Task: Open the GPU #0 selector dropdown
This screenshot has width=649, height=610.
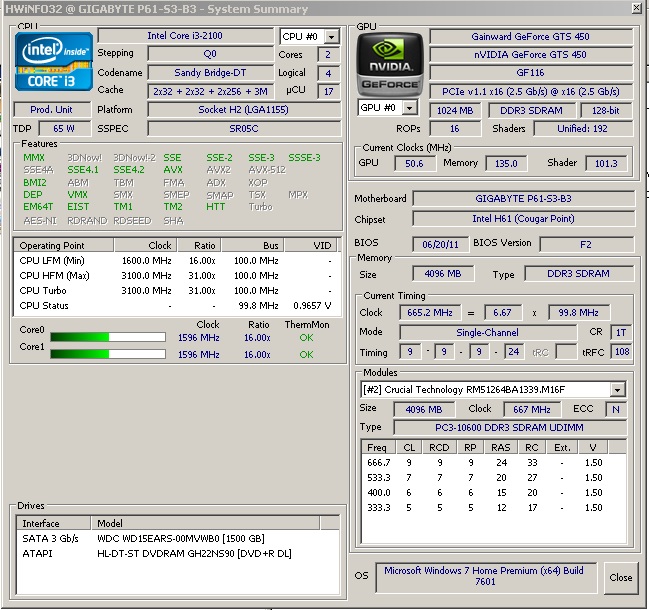Action: click(x=410, y=108)
